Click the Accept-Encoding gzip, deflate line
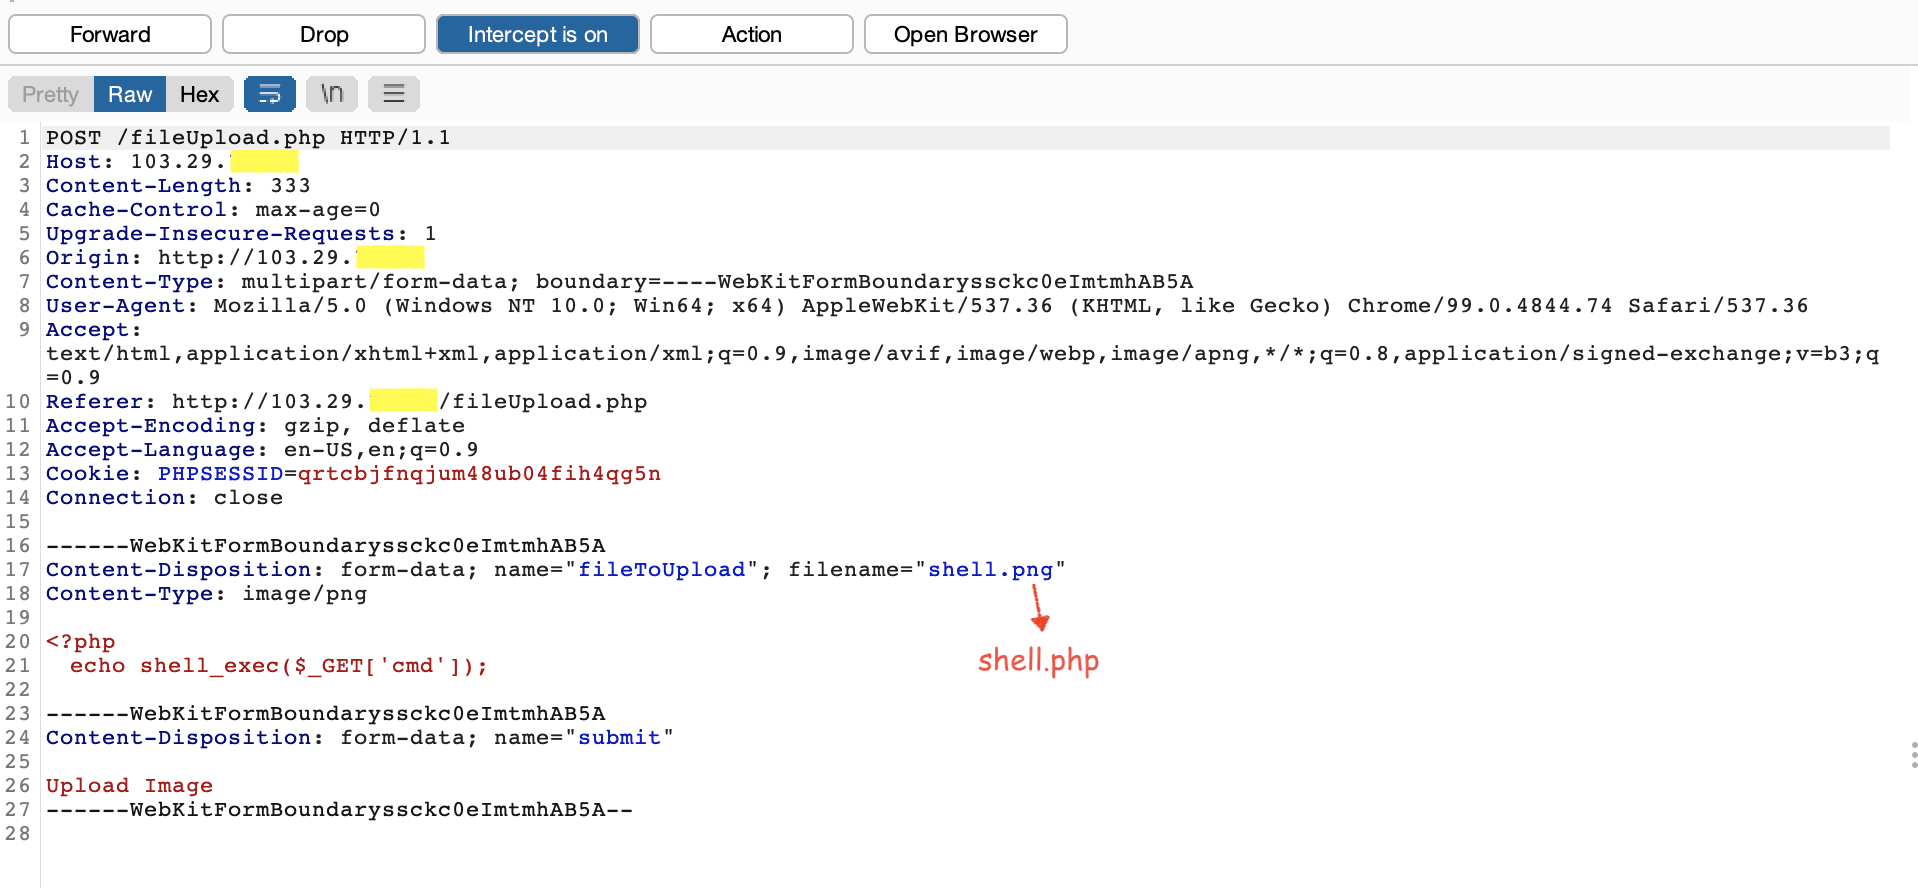 255,425
